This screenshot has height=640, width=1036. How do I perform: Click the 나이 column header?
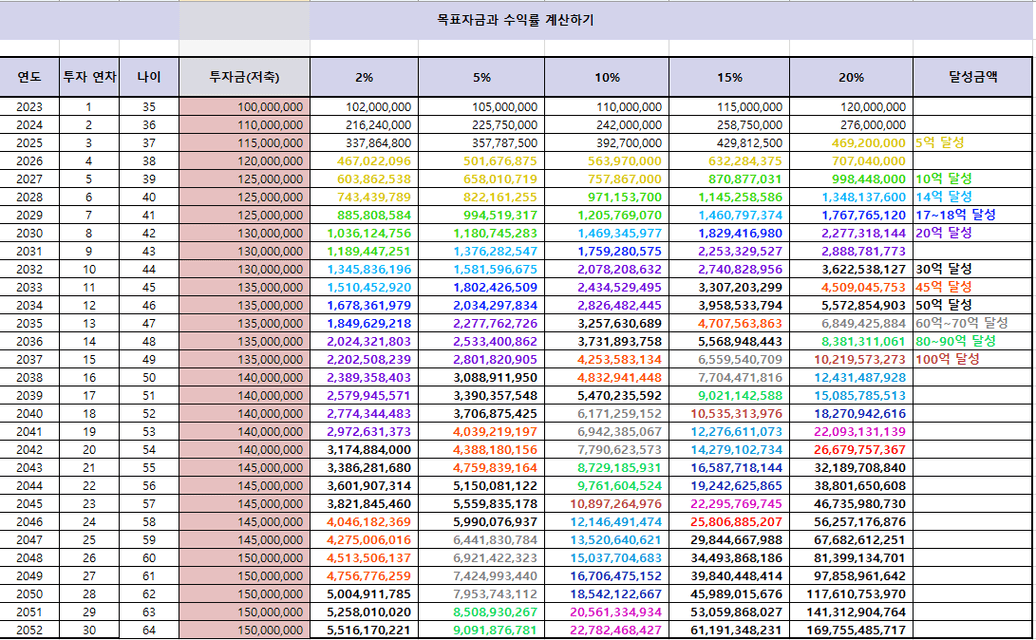149,77
